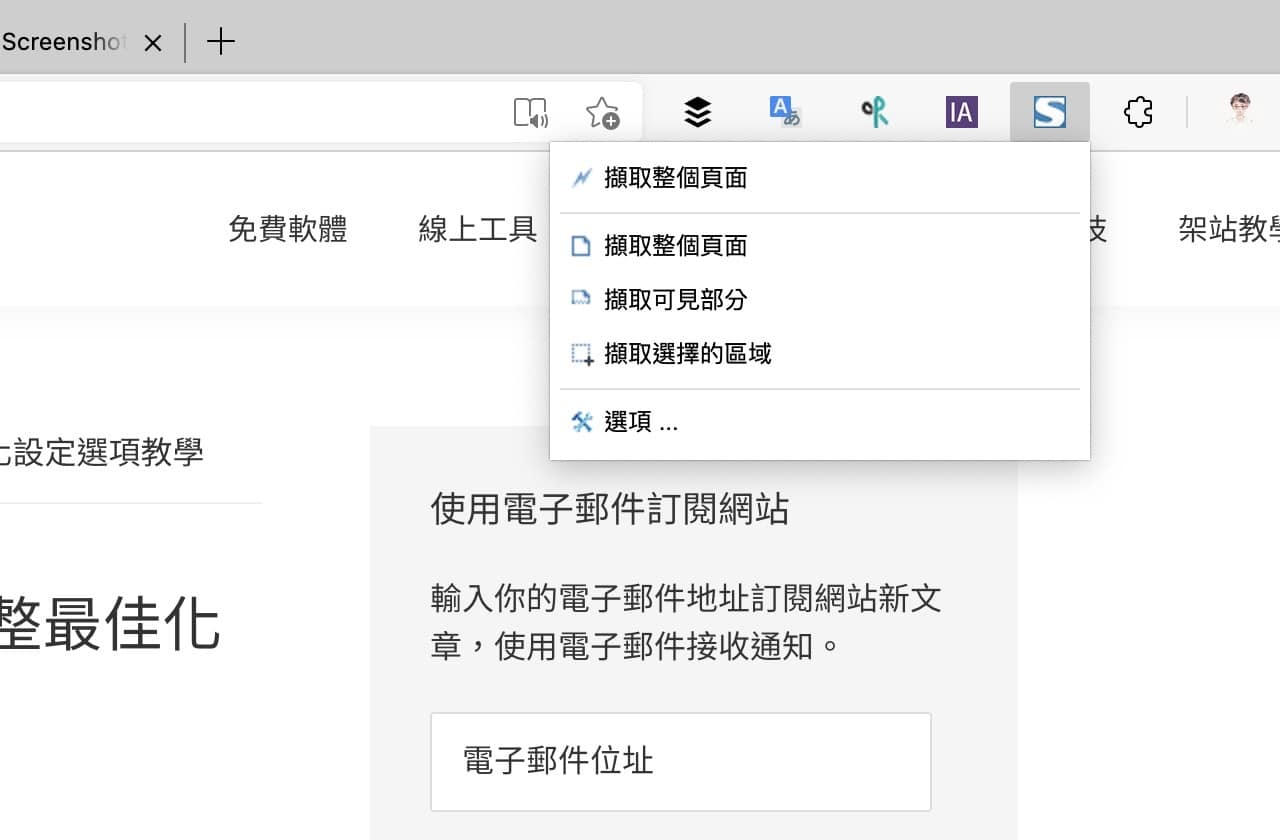Click the 免費軟體 navigation link

pos(288,229)
